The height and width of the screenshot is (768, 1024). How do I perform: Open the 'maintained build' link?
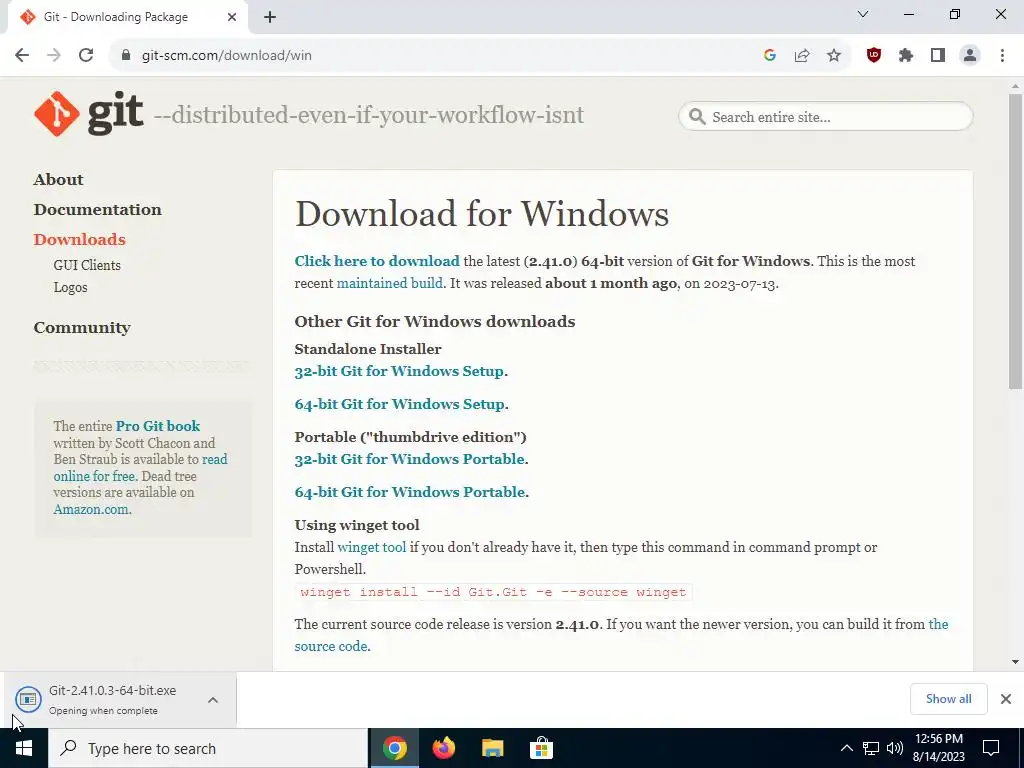tap(390, 283)
